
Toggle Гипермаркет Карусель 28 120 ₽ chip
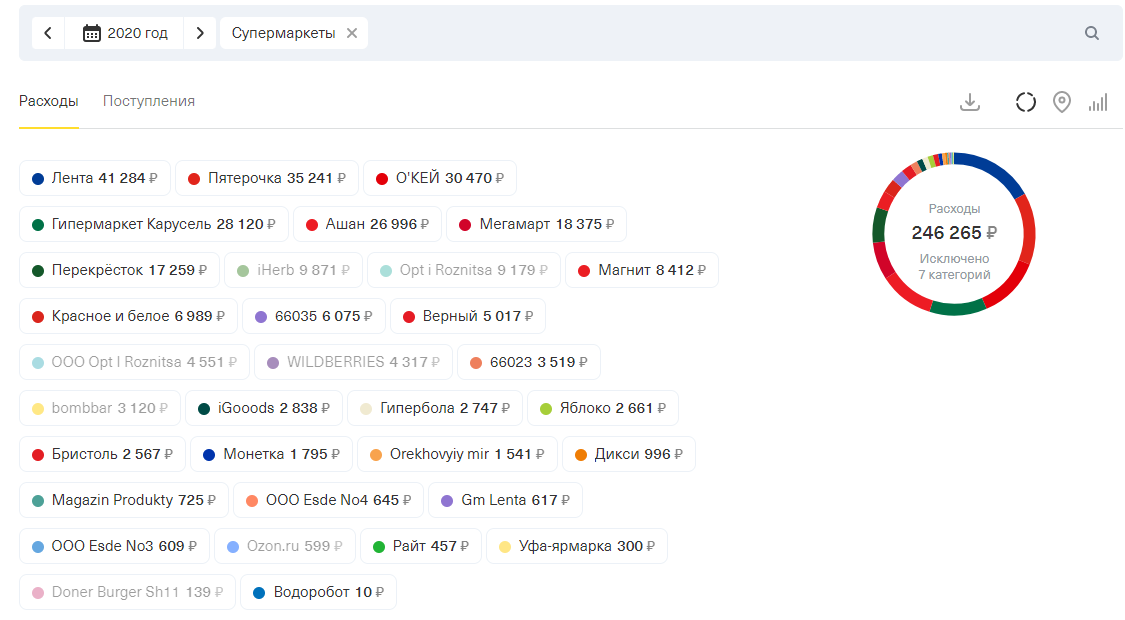154,224
